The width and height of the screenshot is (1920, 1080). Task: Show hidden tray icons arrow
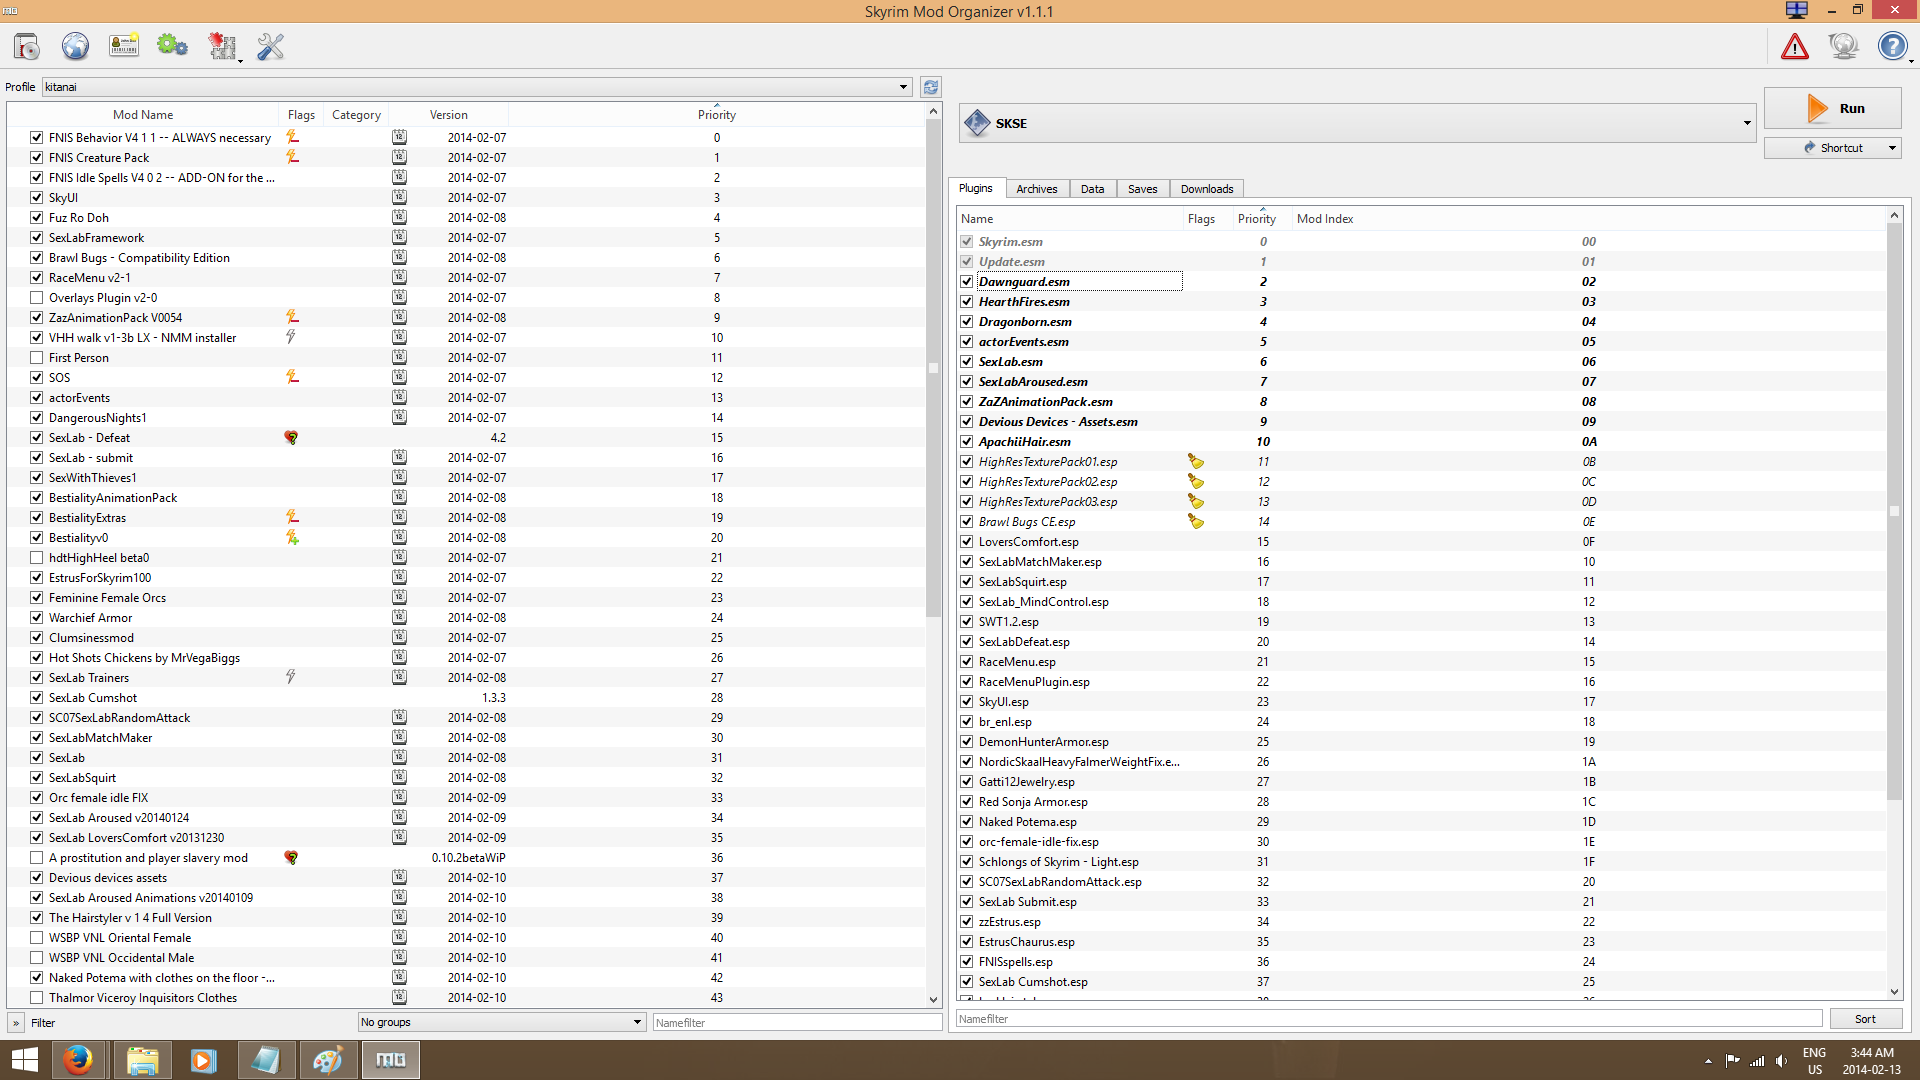coord(1708,1061)
